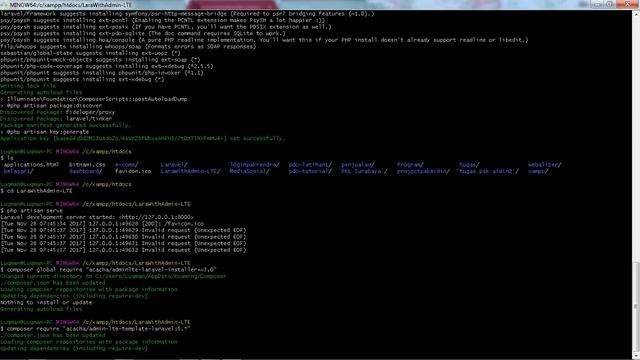Click the '$ ls' command line
Viewport: 640px width, 360px height.
pyautogui.click(x=7, y=158)
